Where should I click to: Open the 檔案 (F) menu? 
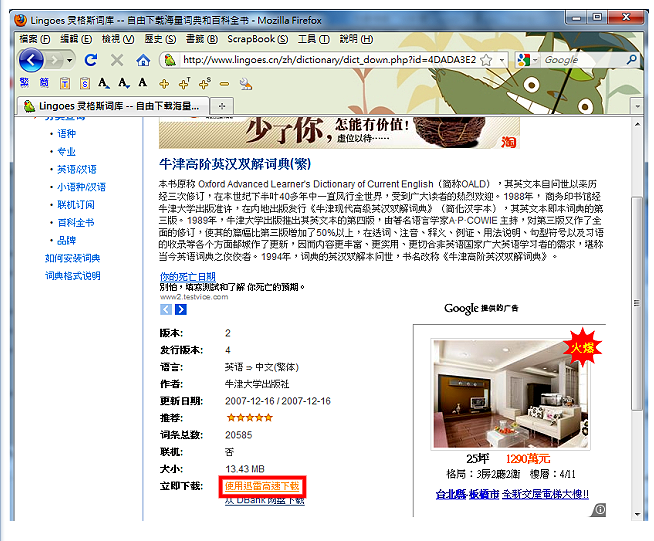(x=35, y=39)
